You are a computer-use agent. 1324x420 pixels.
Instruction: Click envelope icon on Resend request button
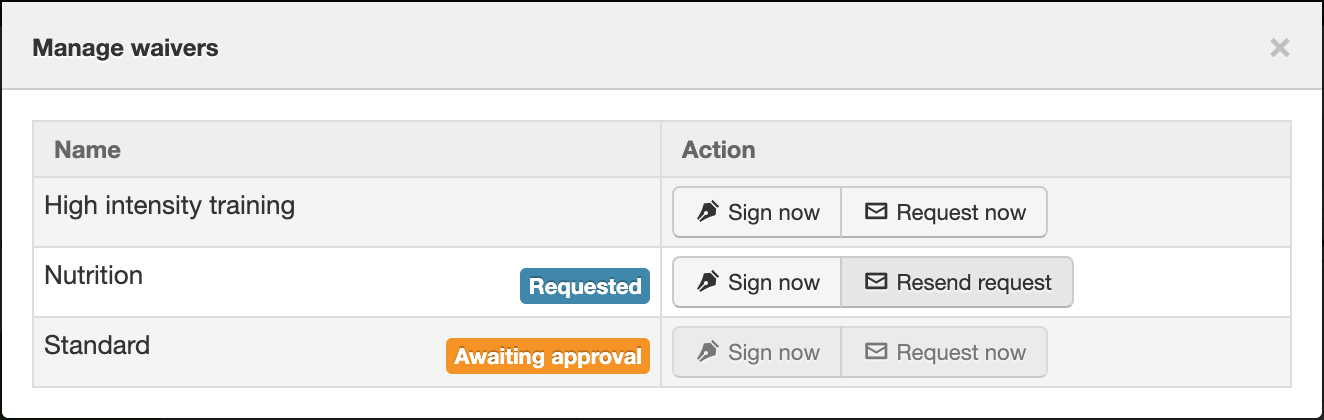point(876,282)
